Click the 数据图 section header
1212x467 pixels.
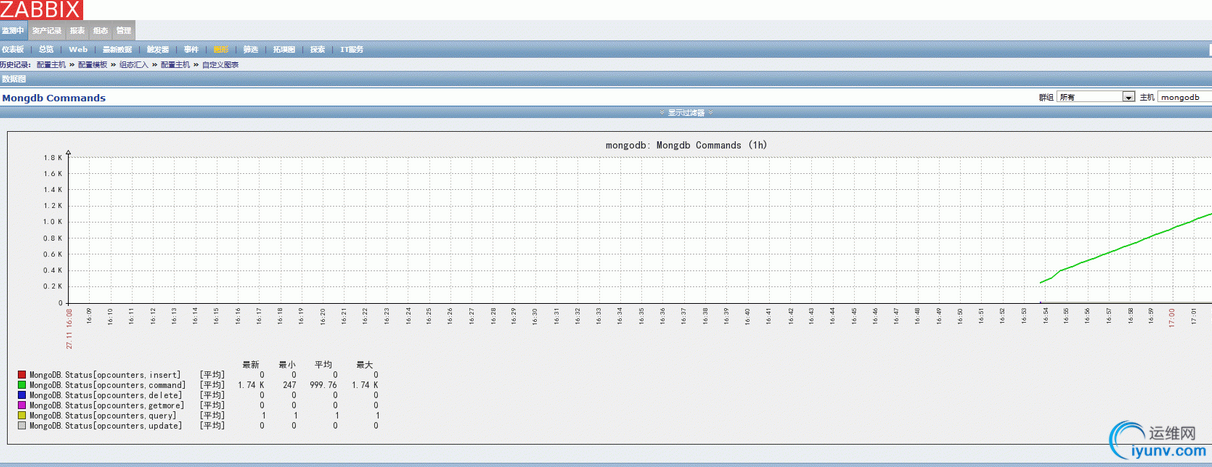pyautogui.click(x=14, y=78)
